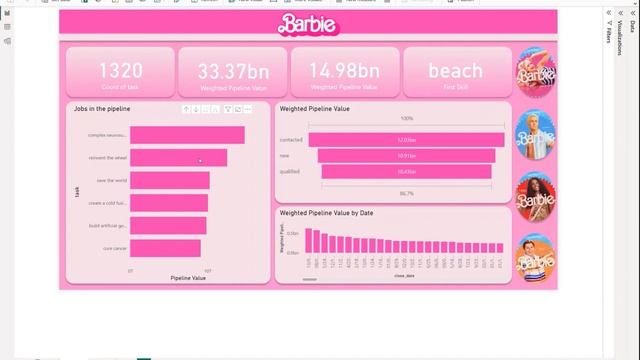The height and width of the screenshot is (360, 640).
Task: Click expand all down one level icon
Action: tap(216, 109)
